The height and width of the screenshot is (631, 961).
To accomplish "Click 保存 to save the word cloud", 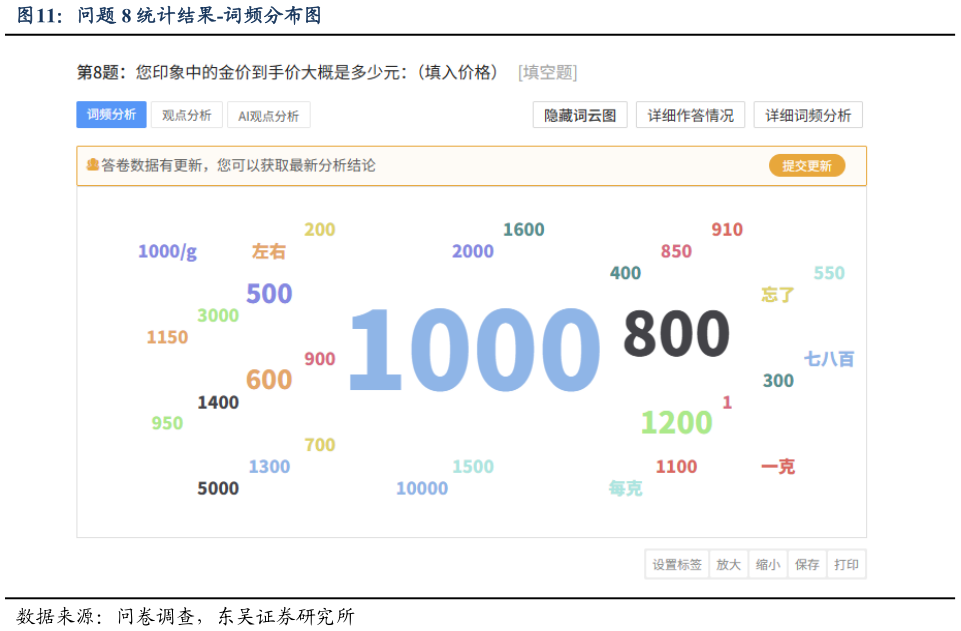I will (807, 564).
